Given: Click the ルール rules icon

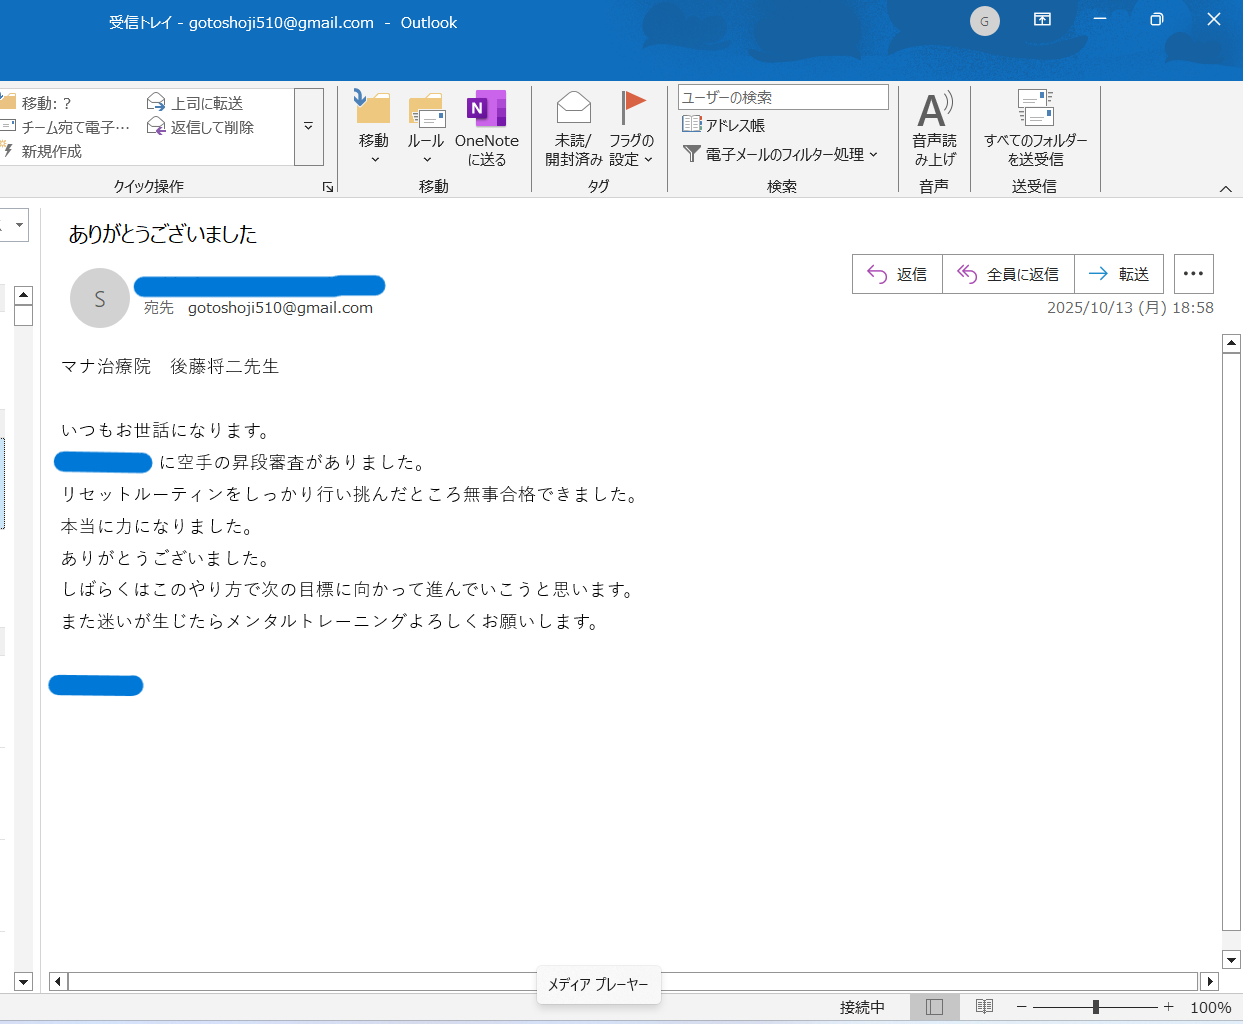Looking at the screenshot, I should pyautogui.click(x=426, y=112).
